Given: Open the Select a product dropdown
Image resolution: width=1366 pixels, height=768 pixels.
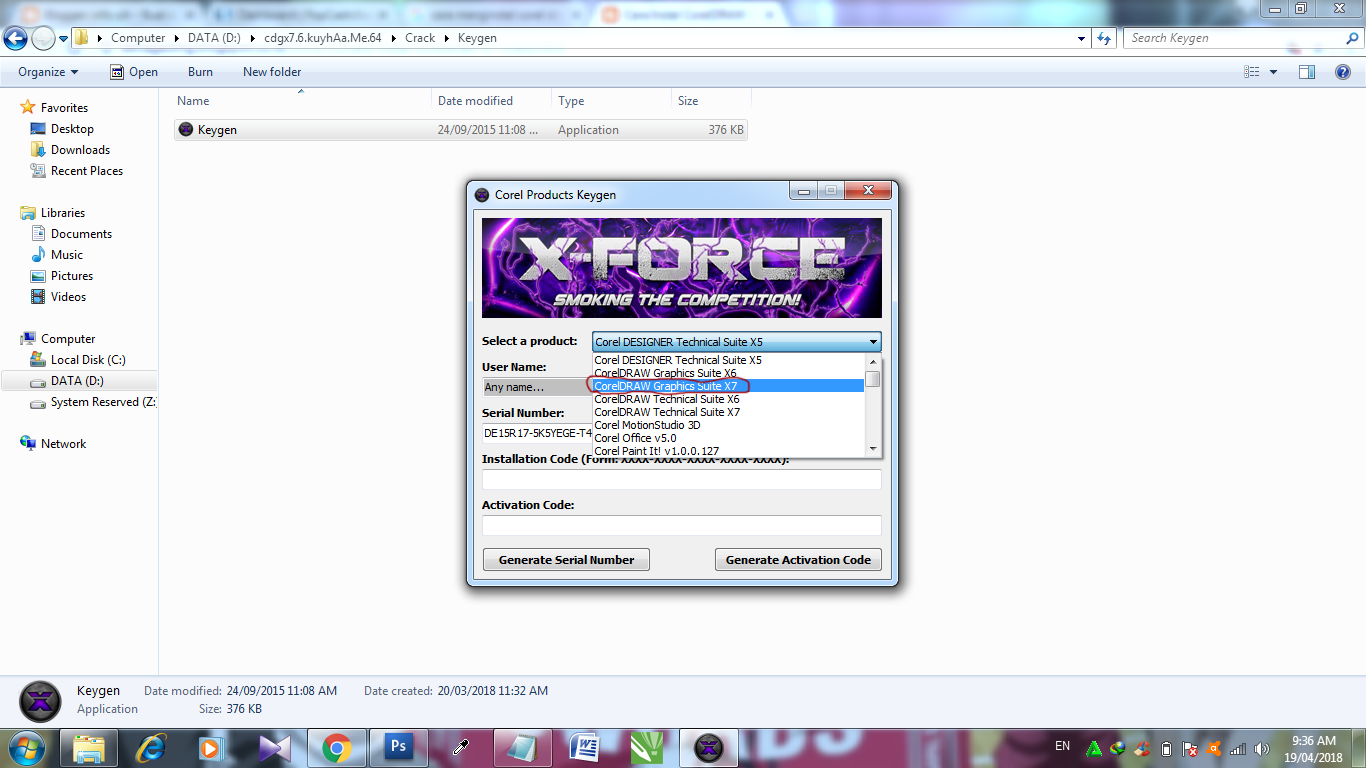Looking at the screenshot, I should click(x=869, y=341).
